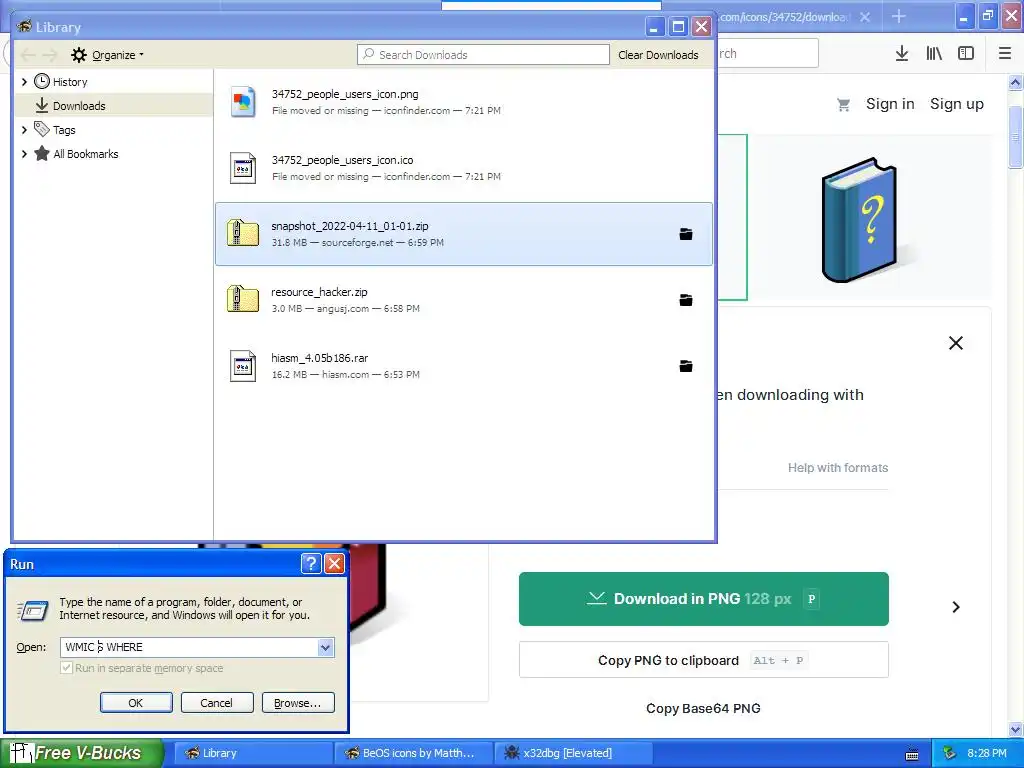Click Sign up link

957,104
